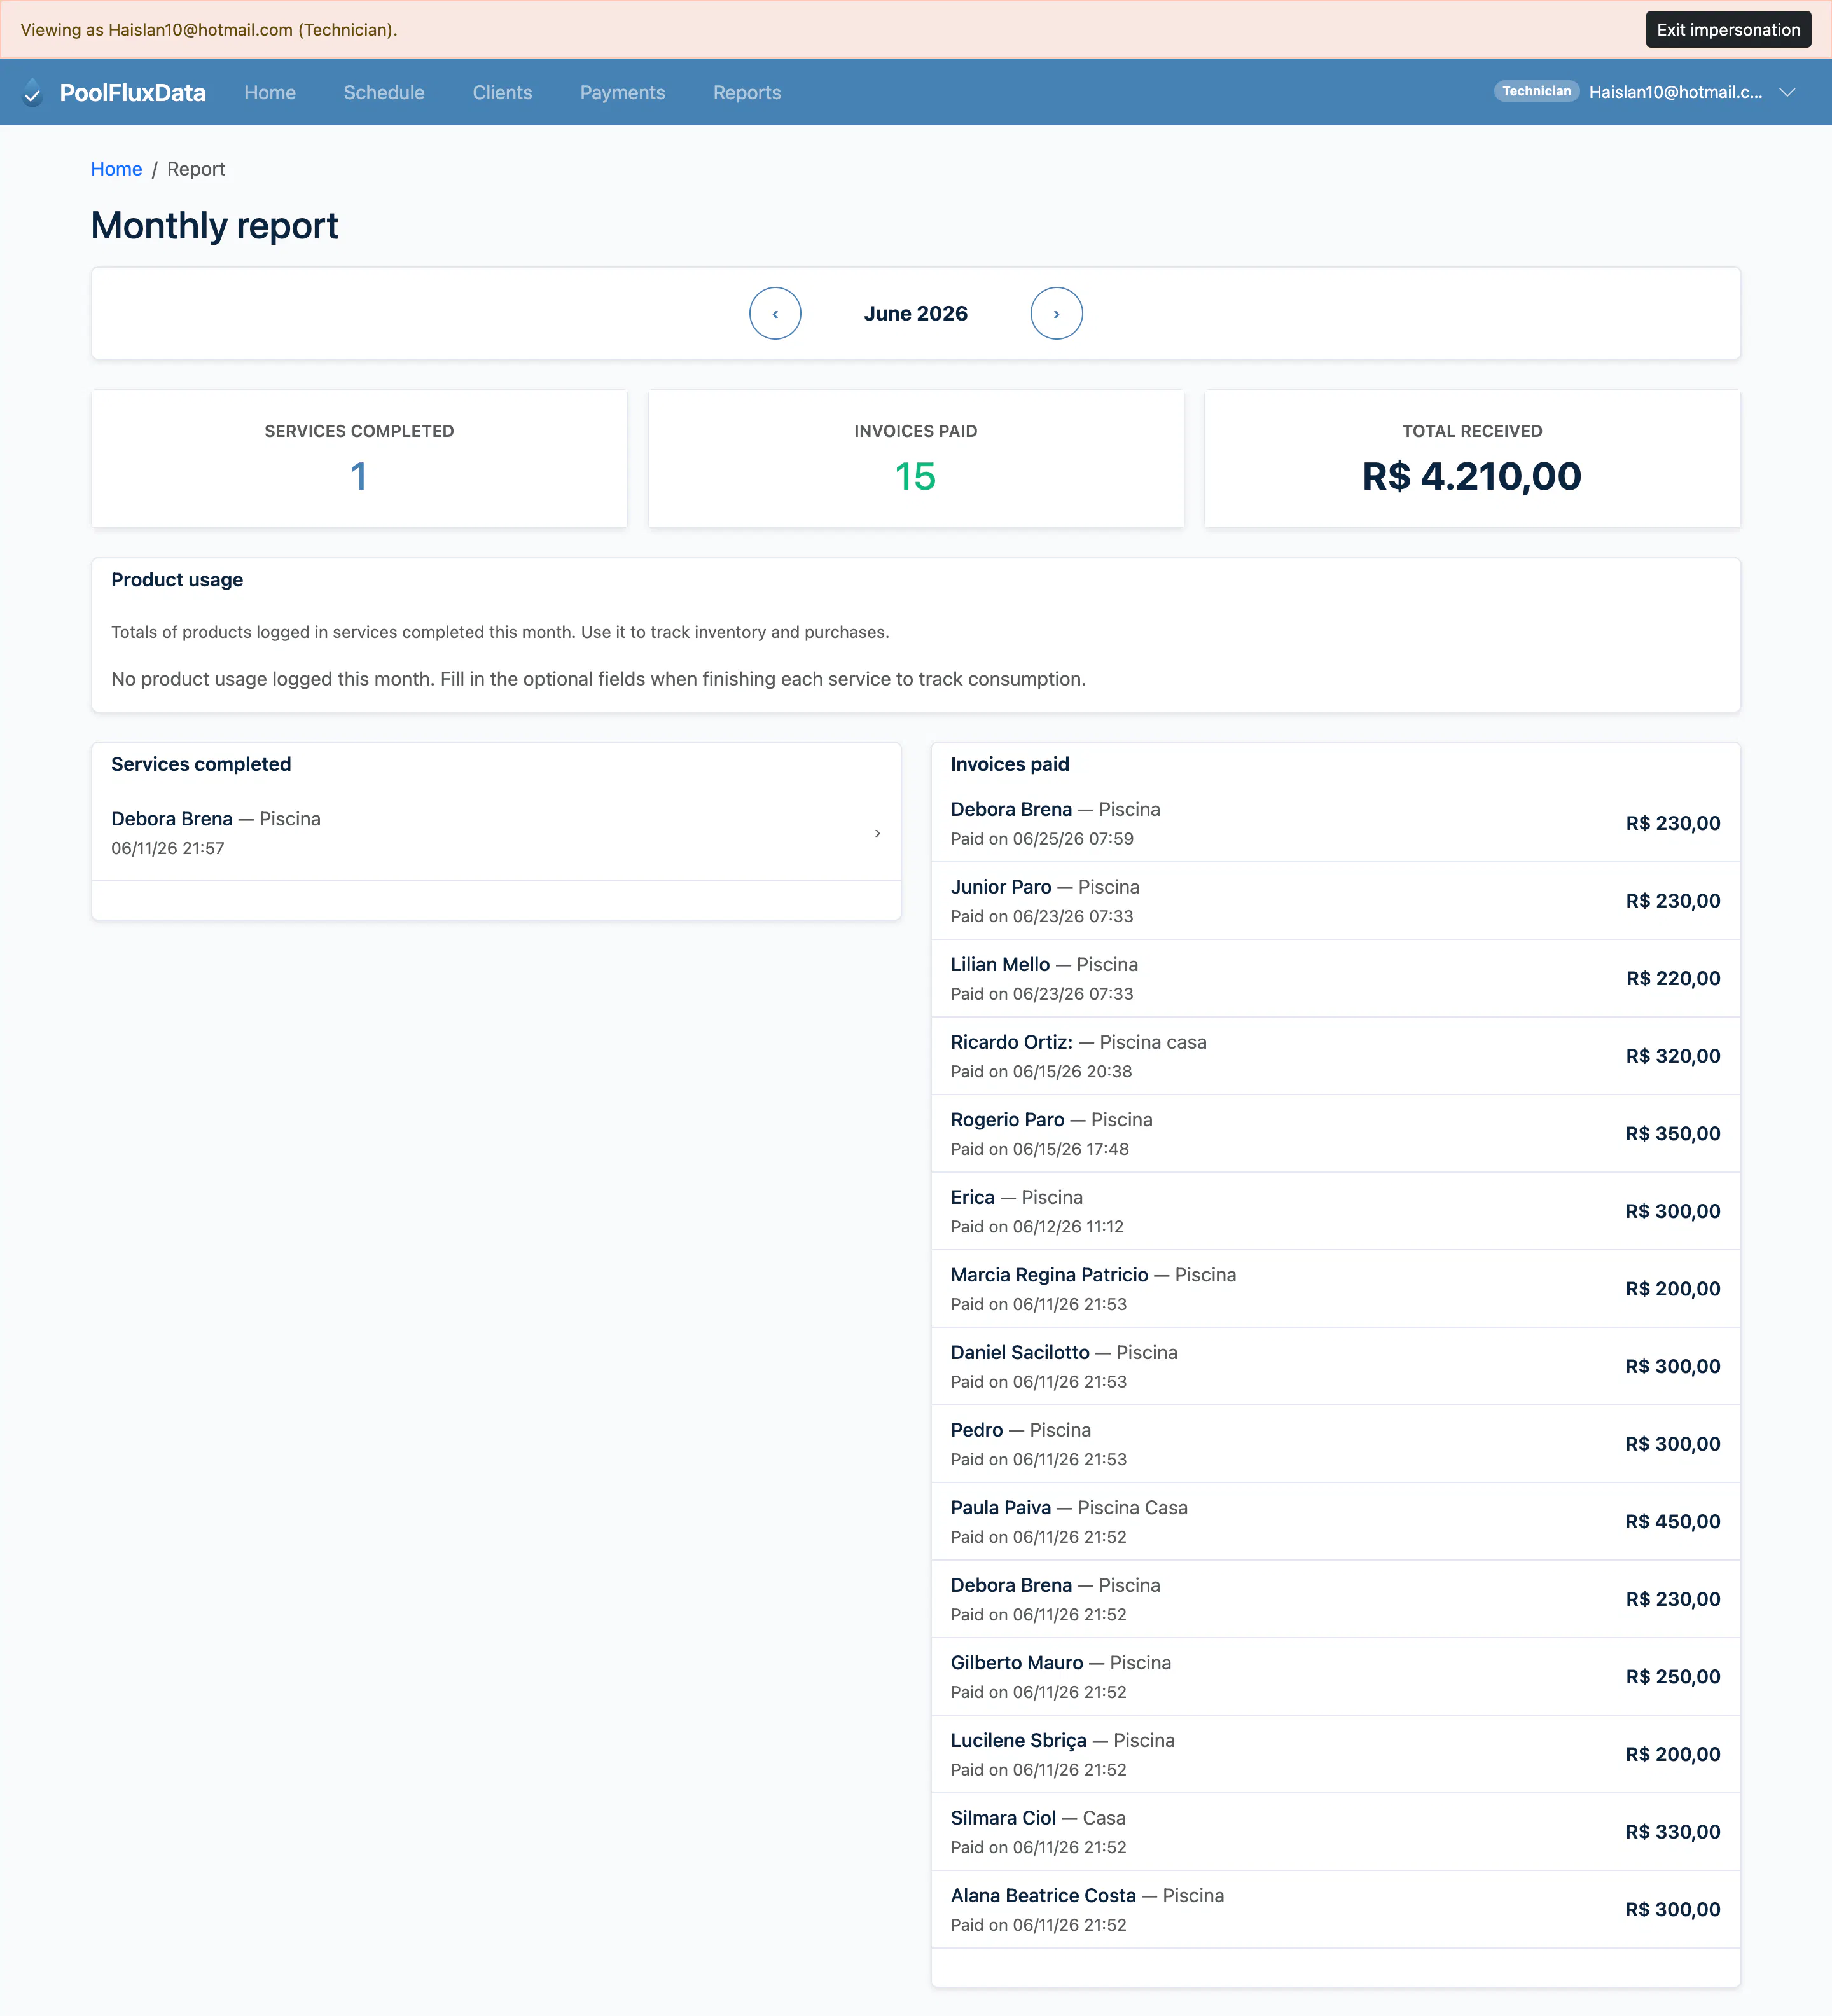Click the Services Completed count card
1832x2016 pixels.
[359, 458]
